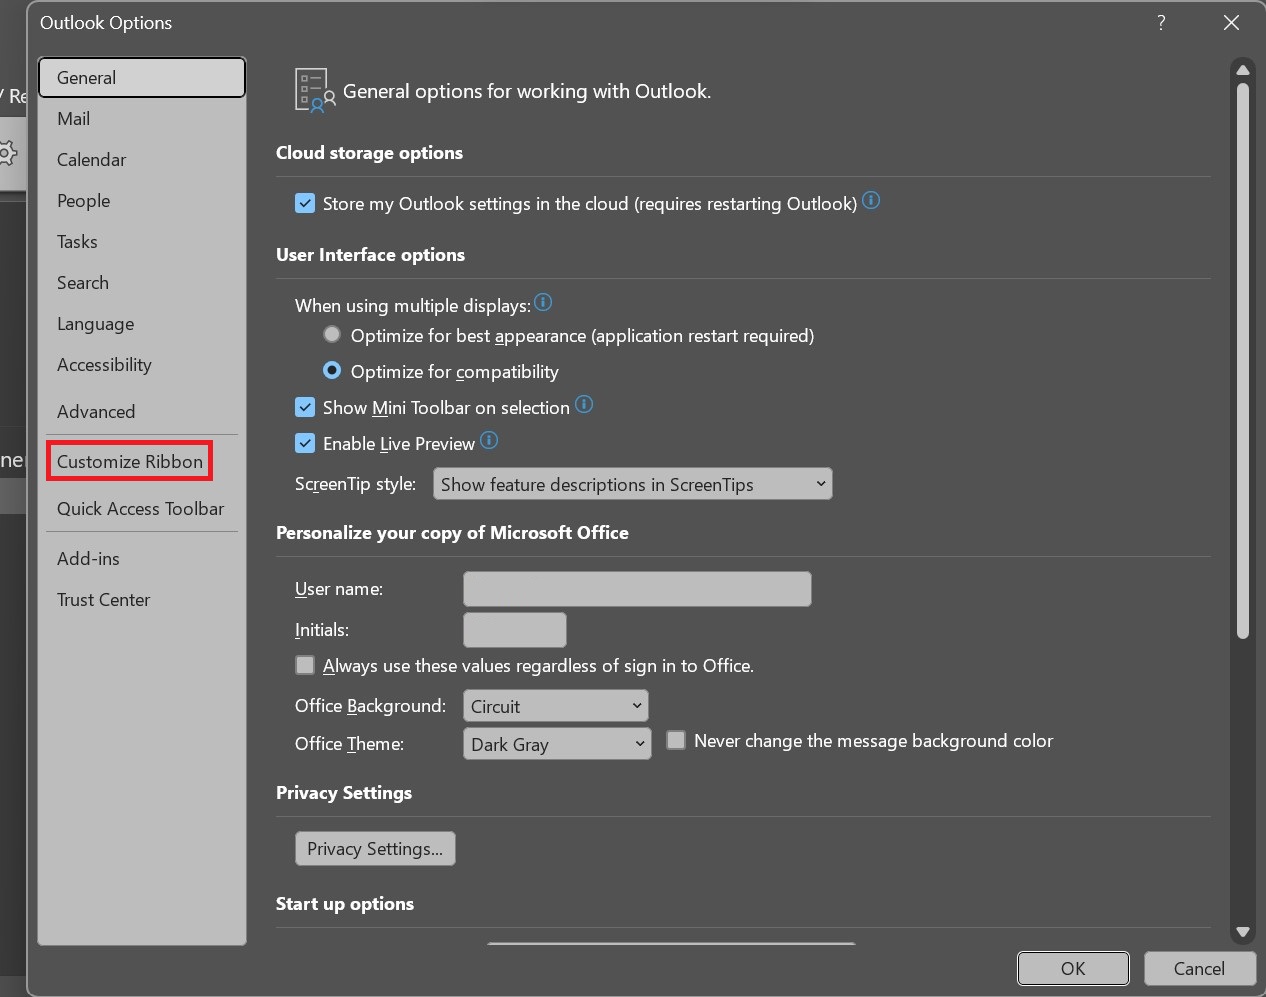Click info icon beside Enable Live Preview
The image size is (1266, 997).
point(489,441)
